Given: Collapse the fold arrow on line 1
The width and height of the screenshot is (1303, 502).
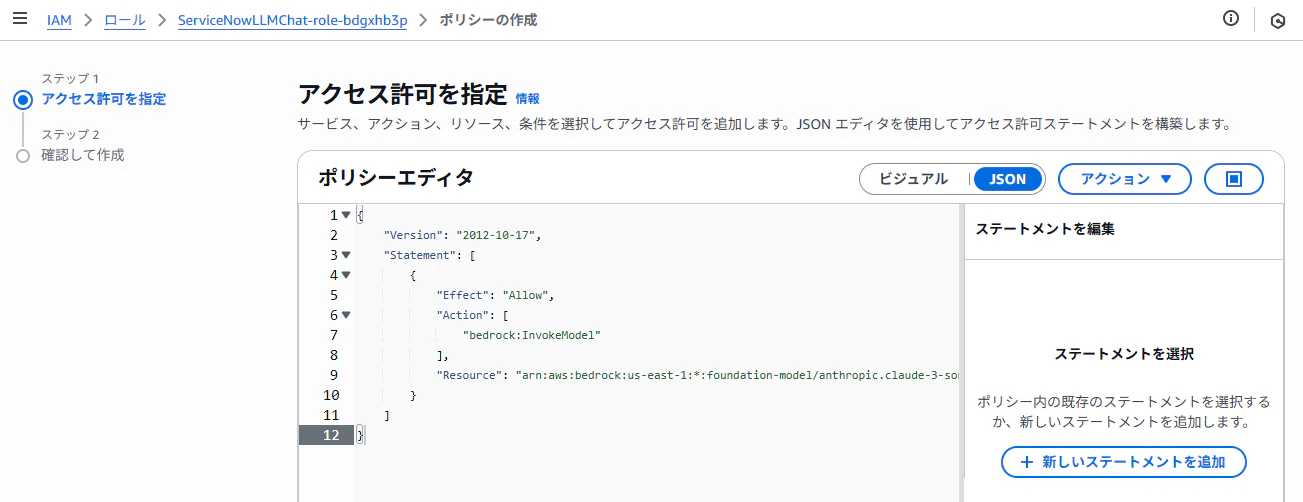Looking at the screenshot, I should 346,215.
